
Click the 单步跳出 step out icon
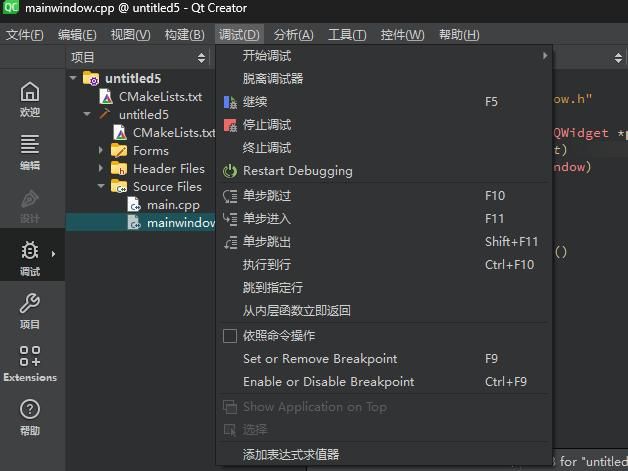point(230,242)
